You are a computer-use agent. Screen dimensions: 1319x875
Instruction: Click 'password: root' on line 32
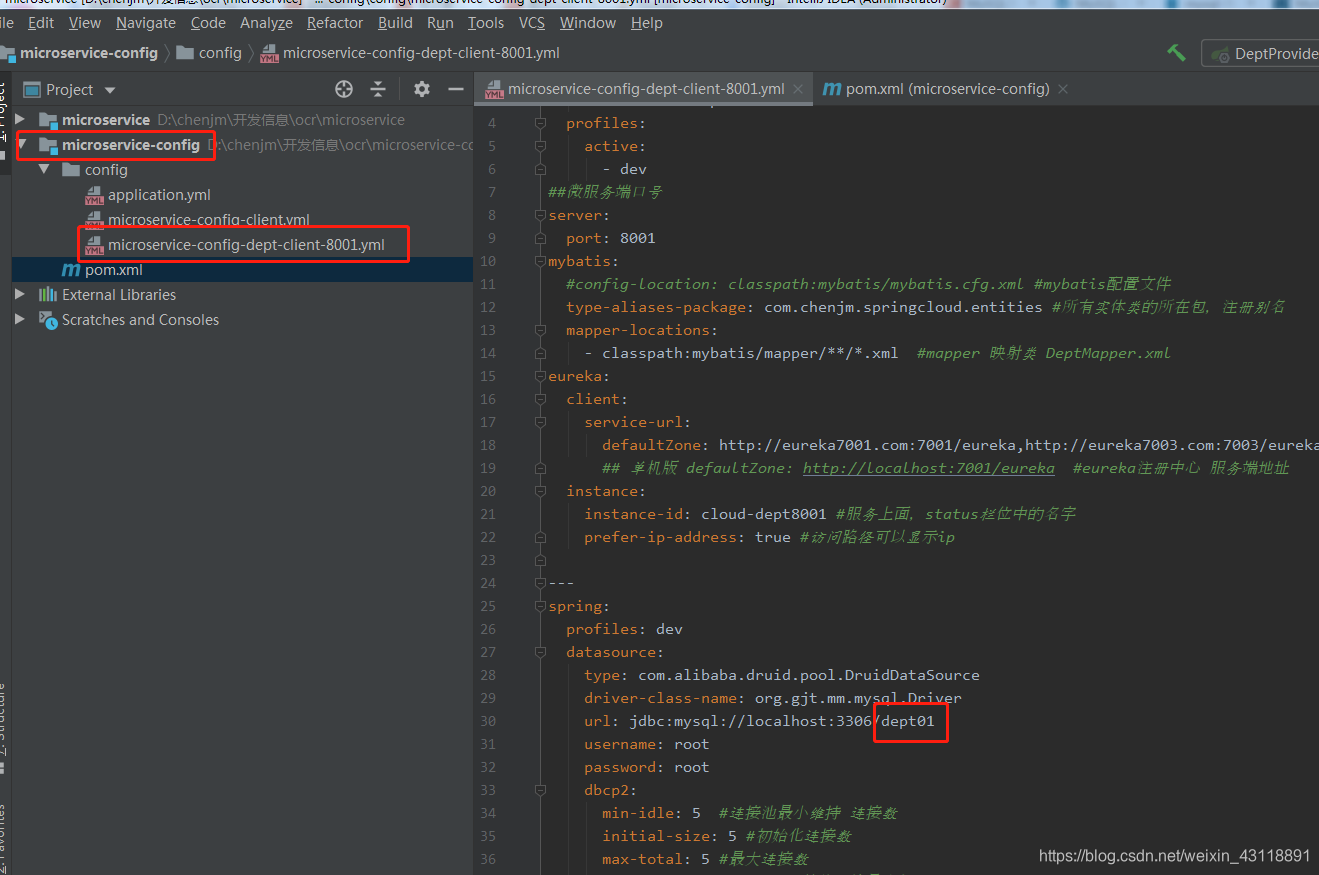coord(646,767)
